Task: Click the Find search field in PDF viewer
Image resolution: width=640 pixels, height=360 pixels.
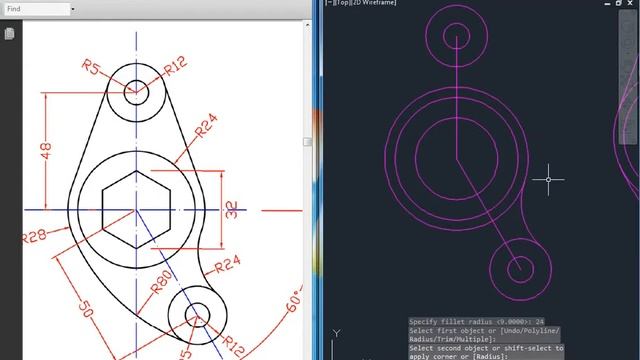Action: [37, 9]
